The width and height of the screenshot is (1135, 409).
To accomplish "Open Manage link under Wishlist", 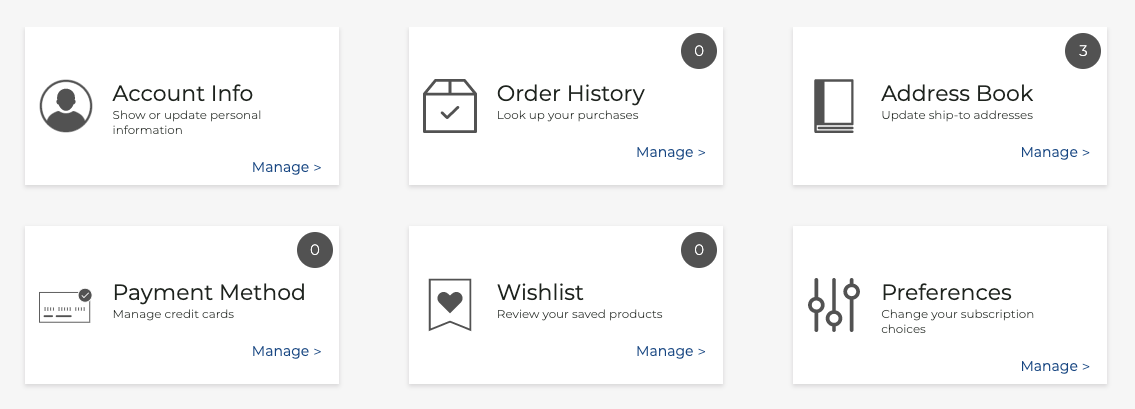I will [670, 351].
